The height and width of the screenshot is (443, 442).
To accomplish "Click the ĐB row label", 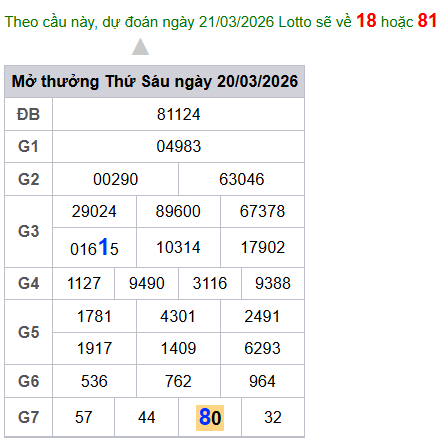I will point(29,114).
